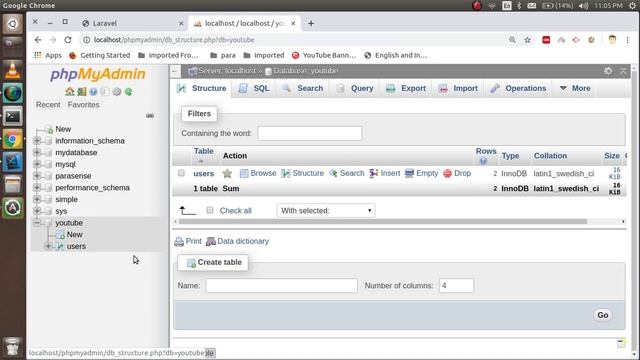Expand performance_schema database node

tap(37, 188)
